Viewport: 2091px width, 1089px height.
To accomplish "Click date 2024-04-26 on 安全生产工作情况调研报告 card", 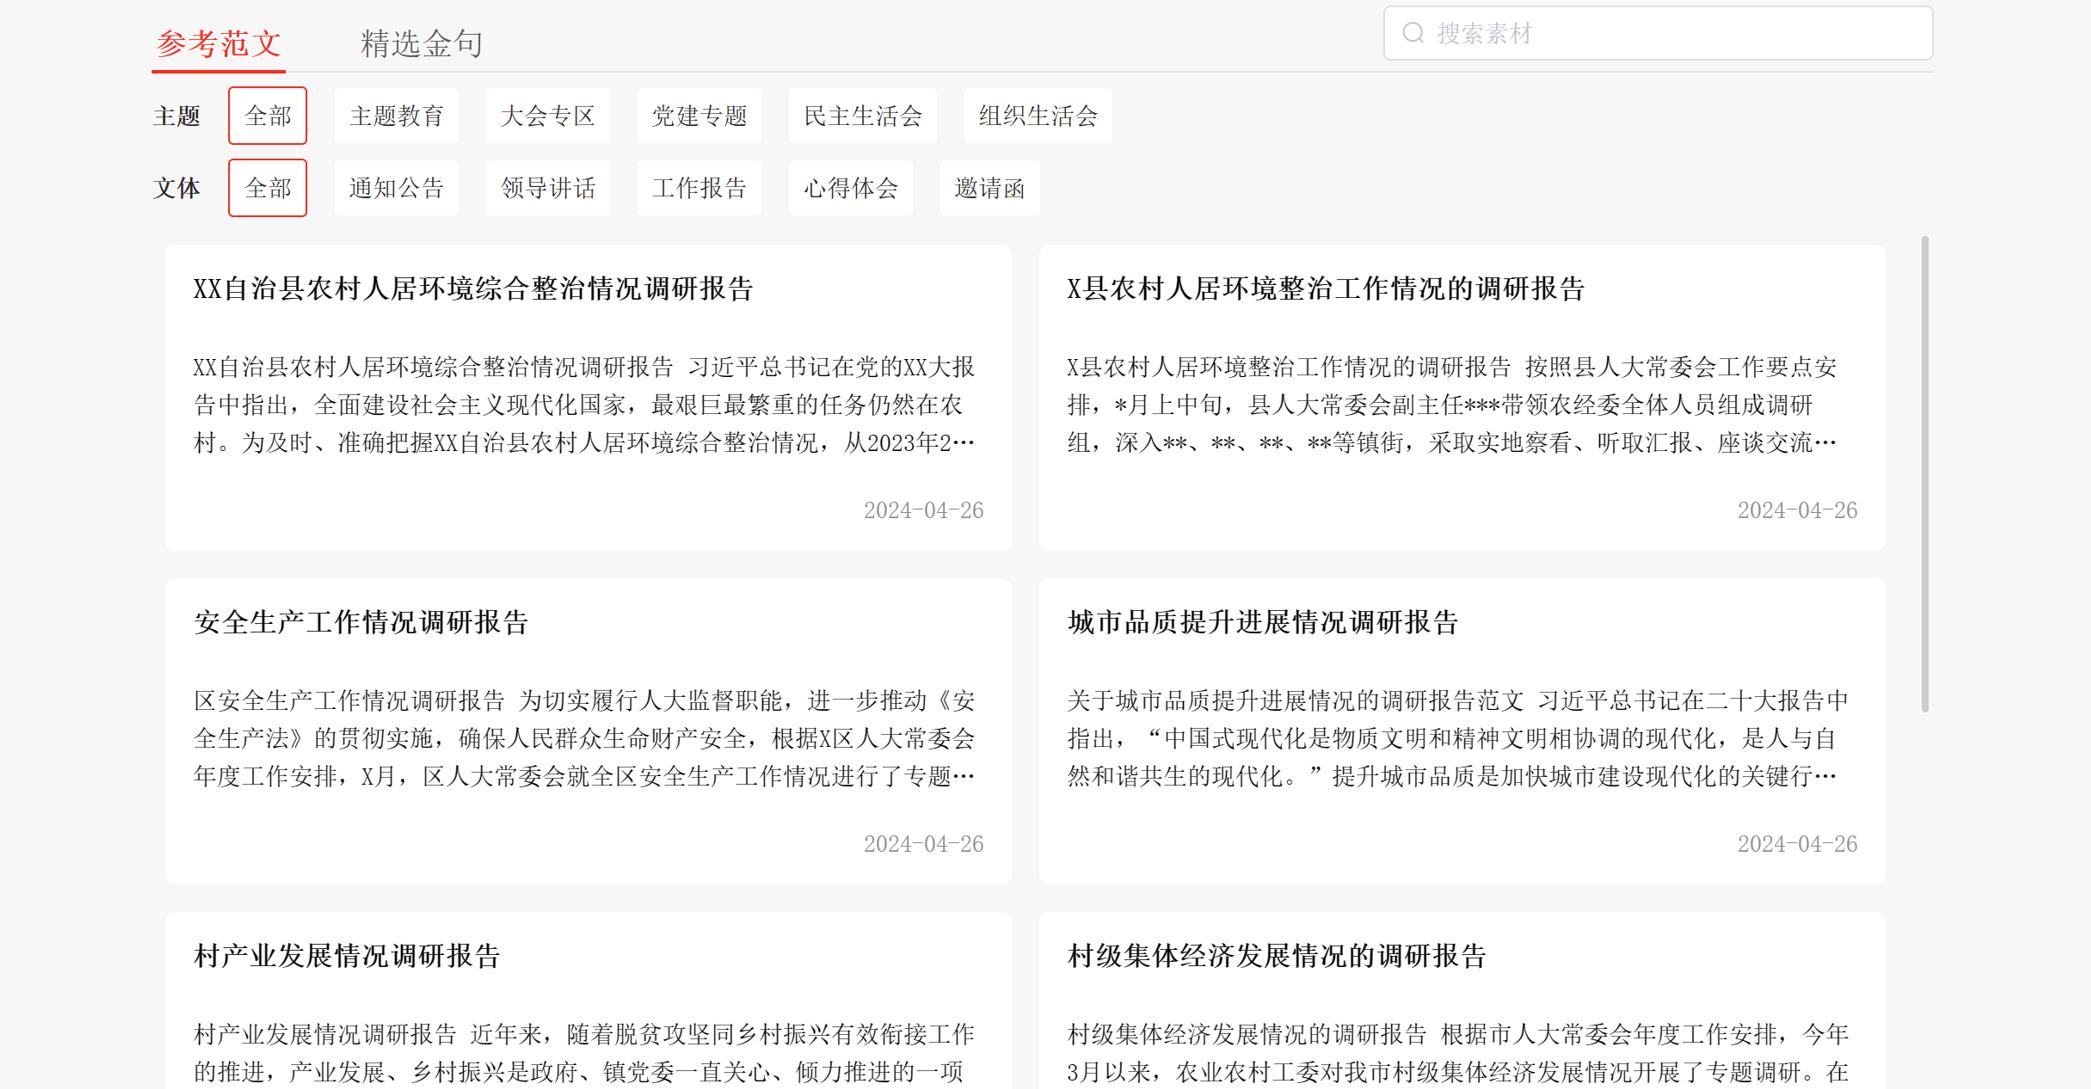I will 924,844.
